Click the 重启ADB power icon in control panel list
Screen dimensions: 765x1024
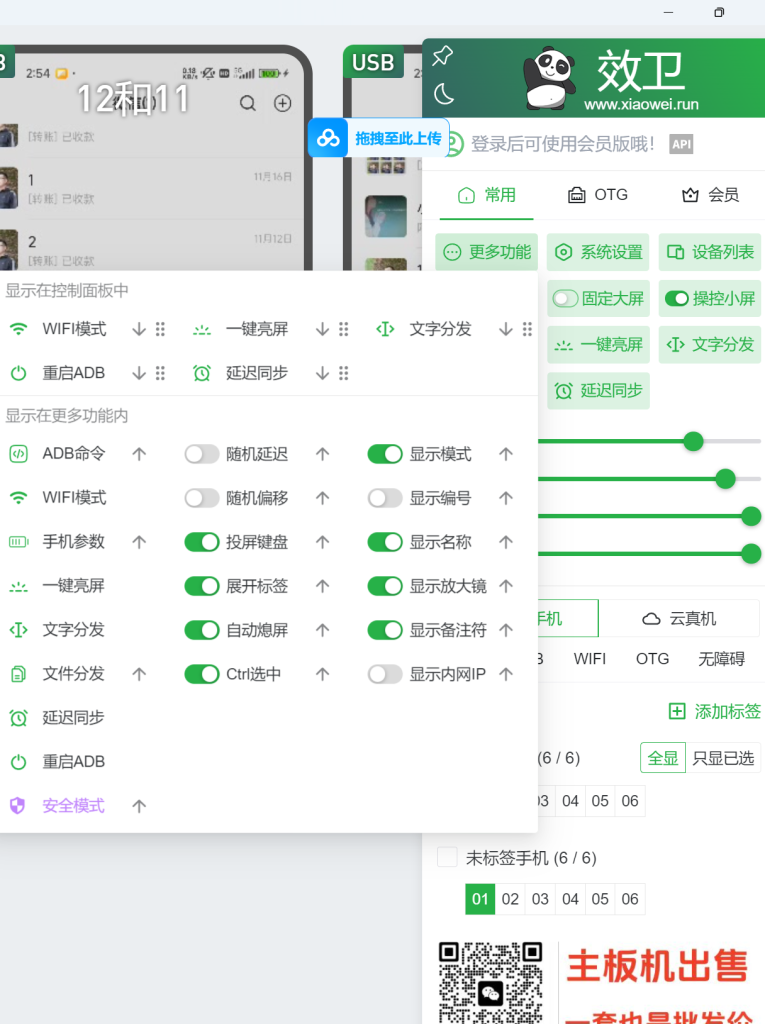18,373
